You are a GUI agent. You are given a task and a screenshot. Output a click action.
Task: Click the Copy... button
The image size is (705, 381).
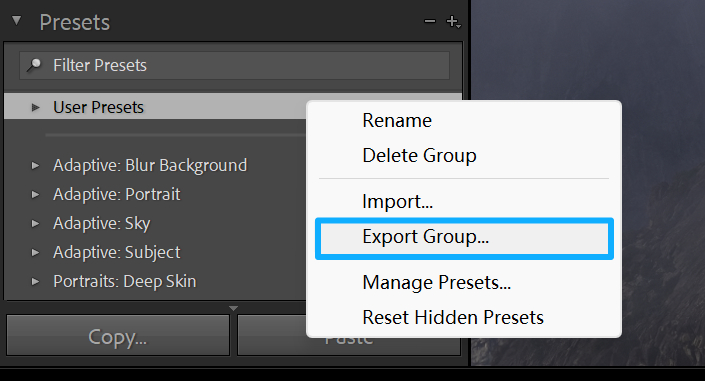[x=118, y=336]
